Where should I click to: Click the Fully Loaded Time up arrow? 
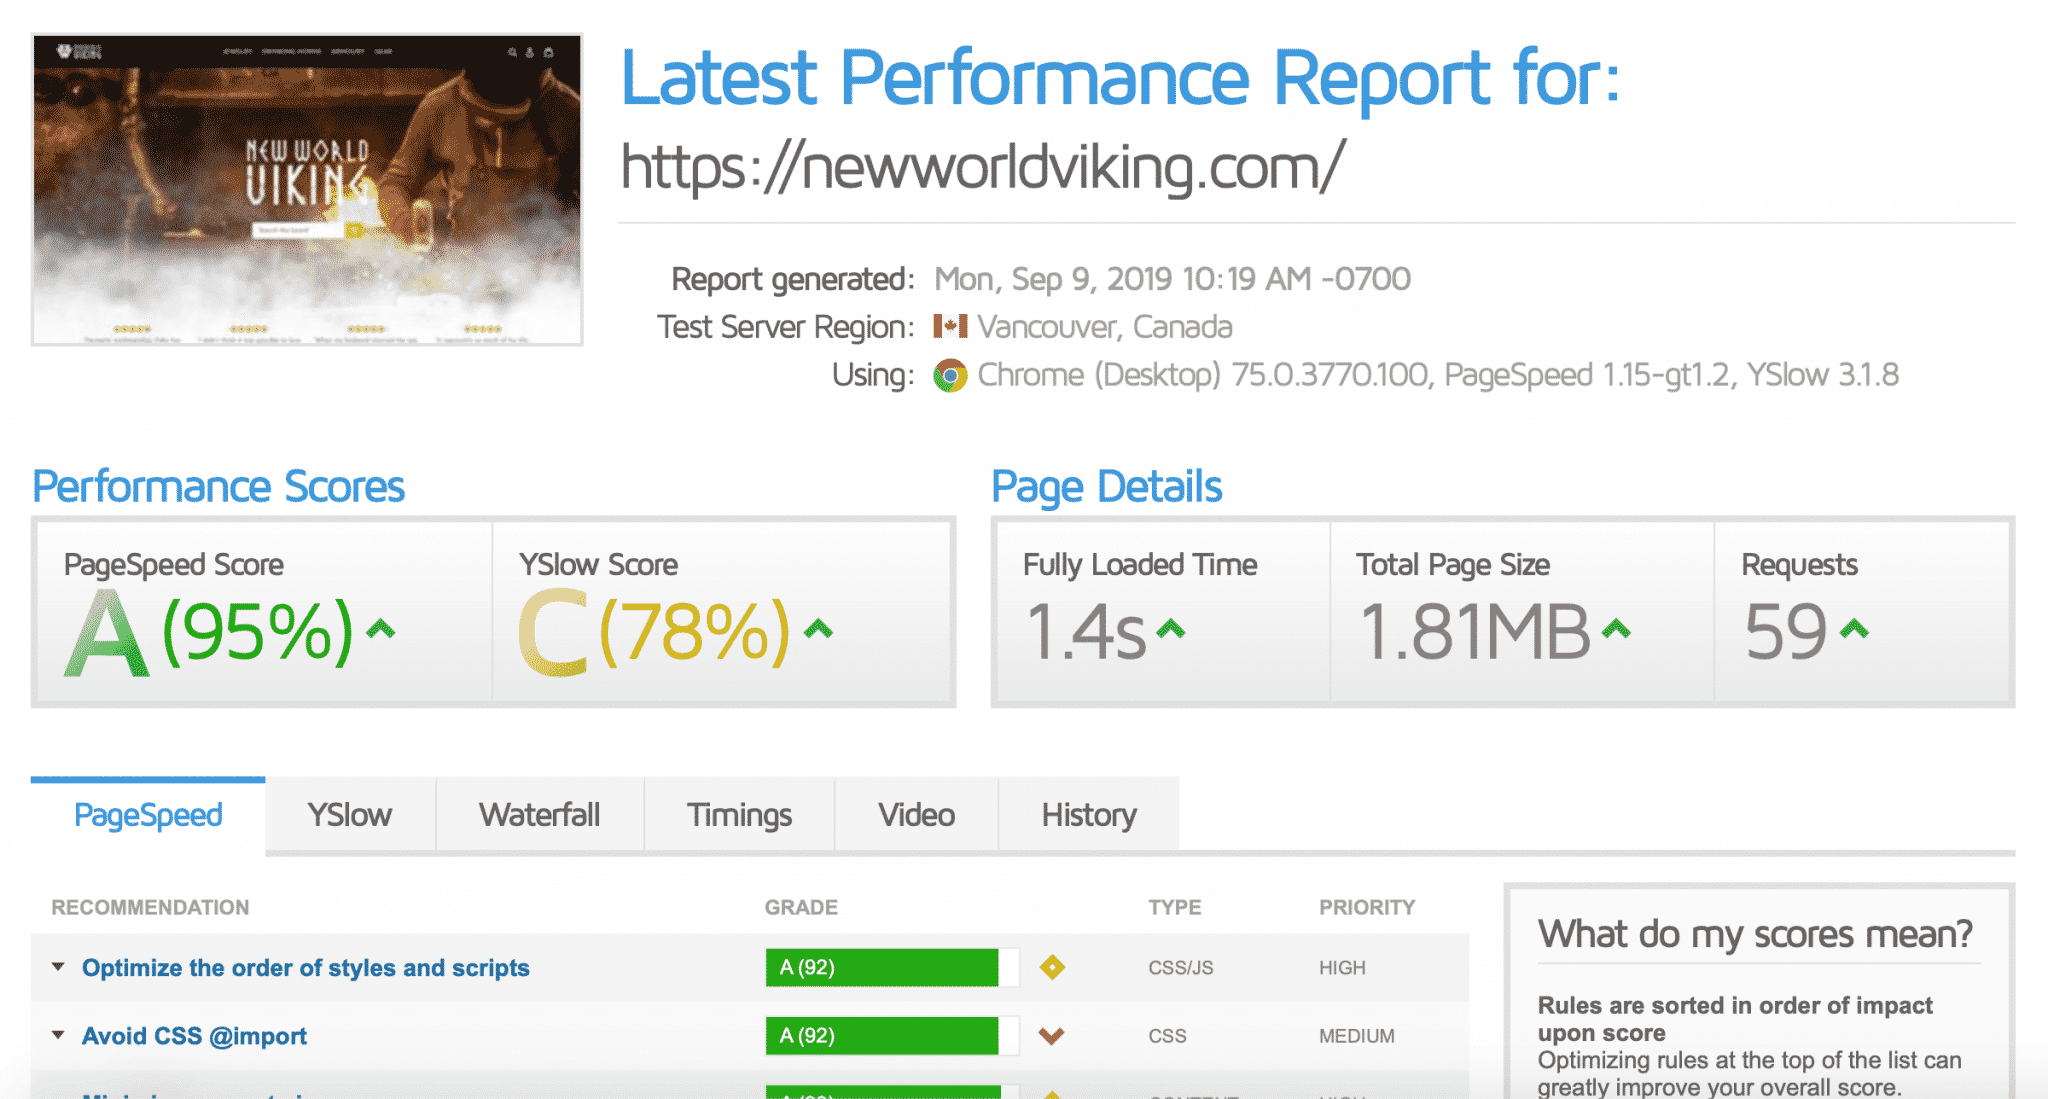pos(1170,629)
